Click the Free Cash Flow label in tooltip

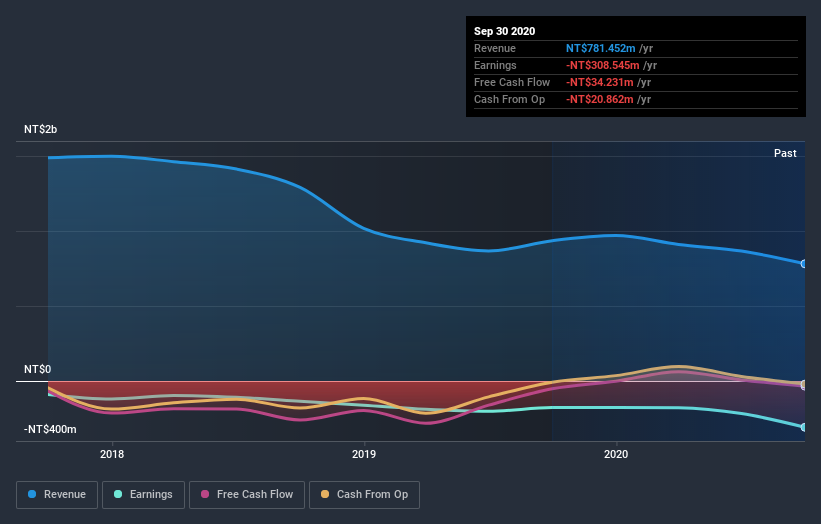point(512,82)
